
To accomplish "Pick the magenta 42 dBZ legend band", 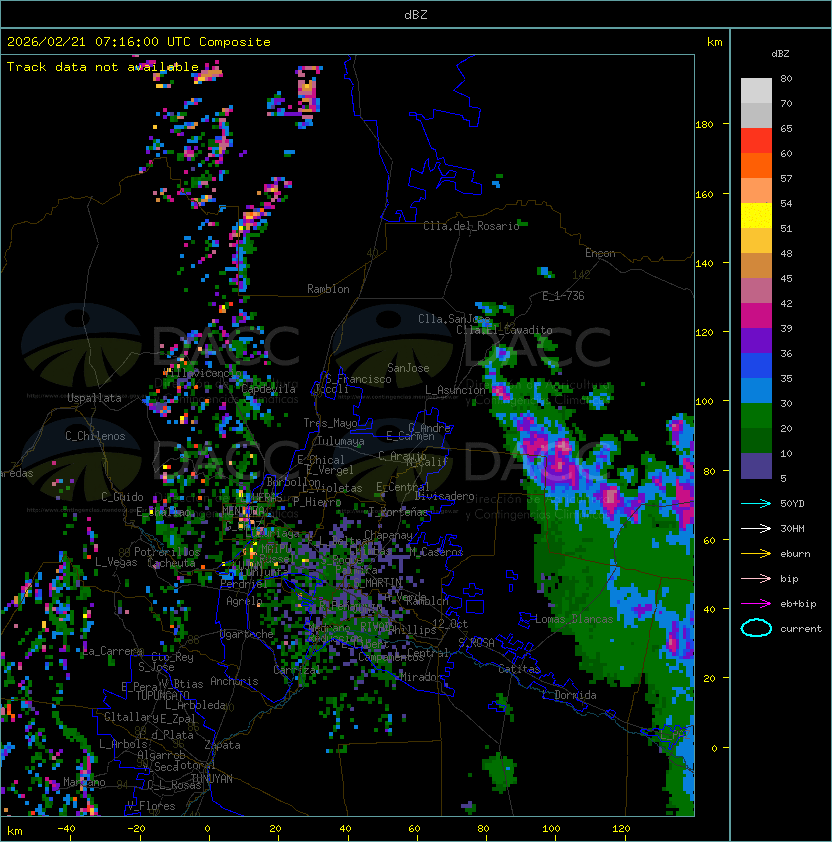I will coord(756,316).
